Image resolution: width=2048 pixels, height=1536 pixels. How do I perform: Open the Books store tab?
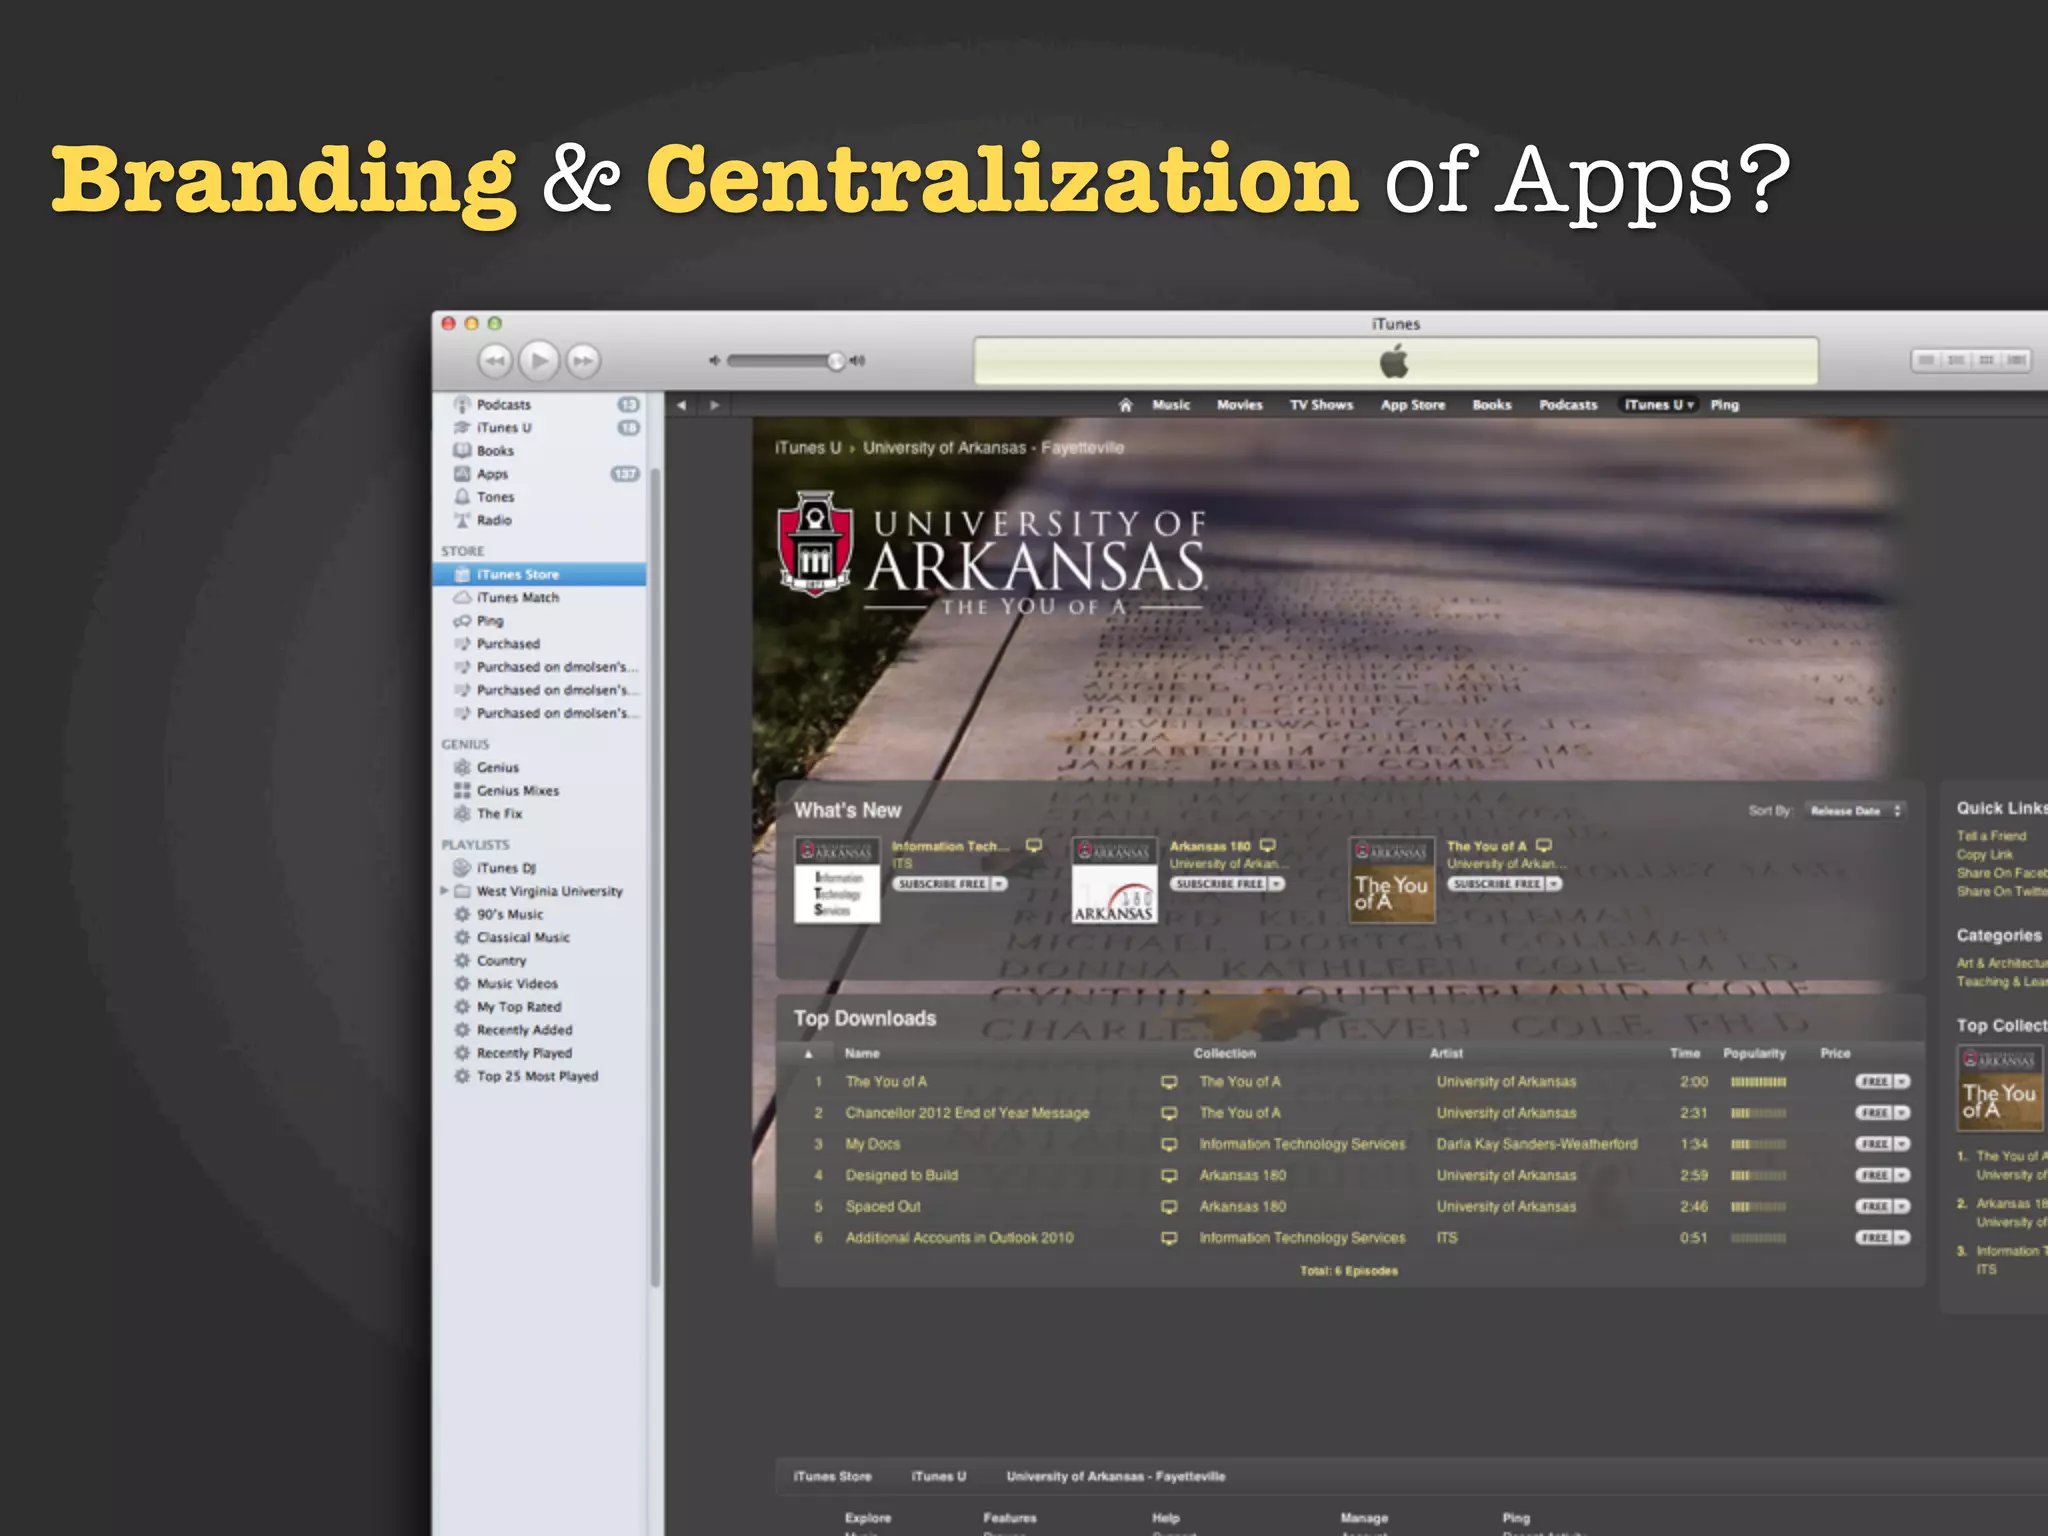[x=1492, y=405]
